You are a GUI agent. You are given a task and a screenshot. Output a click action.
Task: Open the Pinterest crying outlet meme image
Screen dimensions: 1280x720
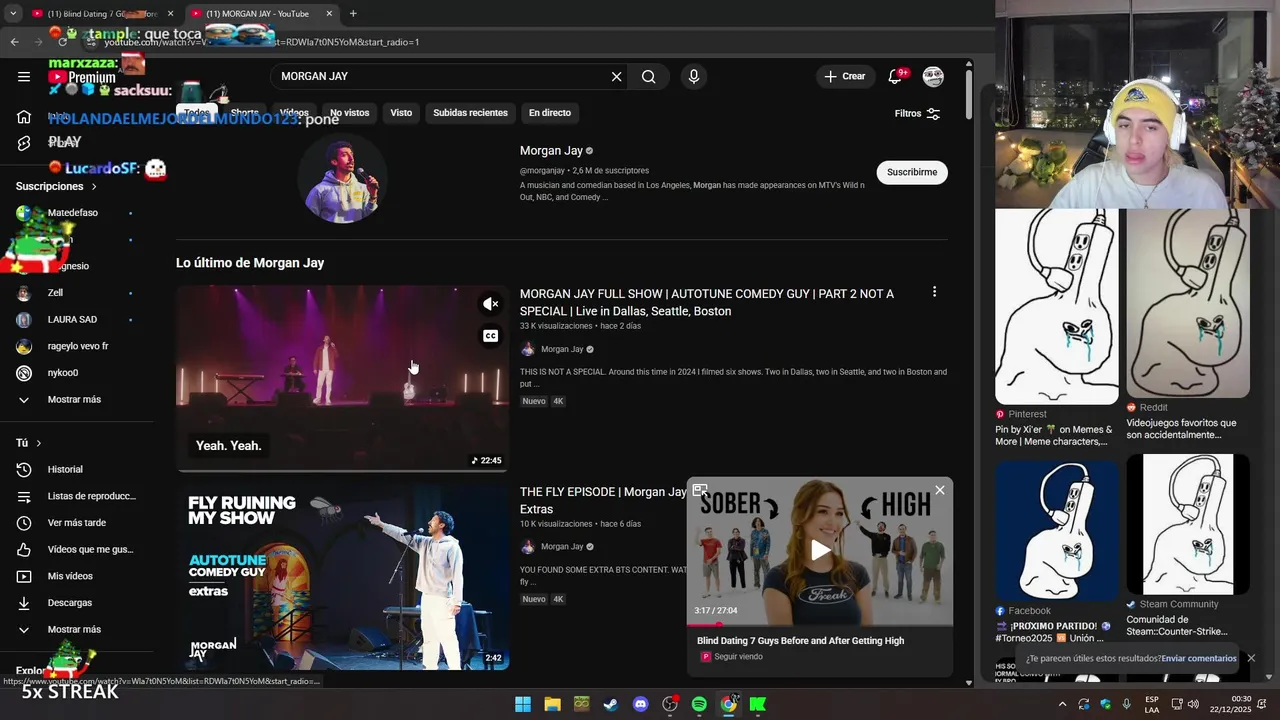(1057, 306)
